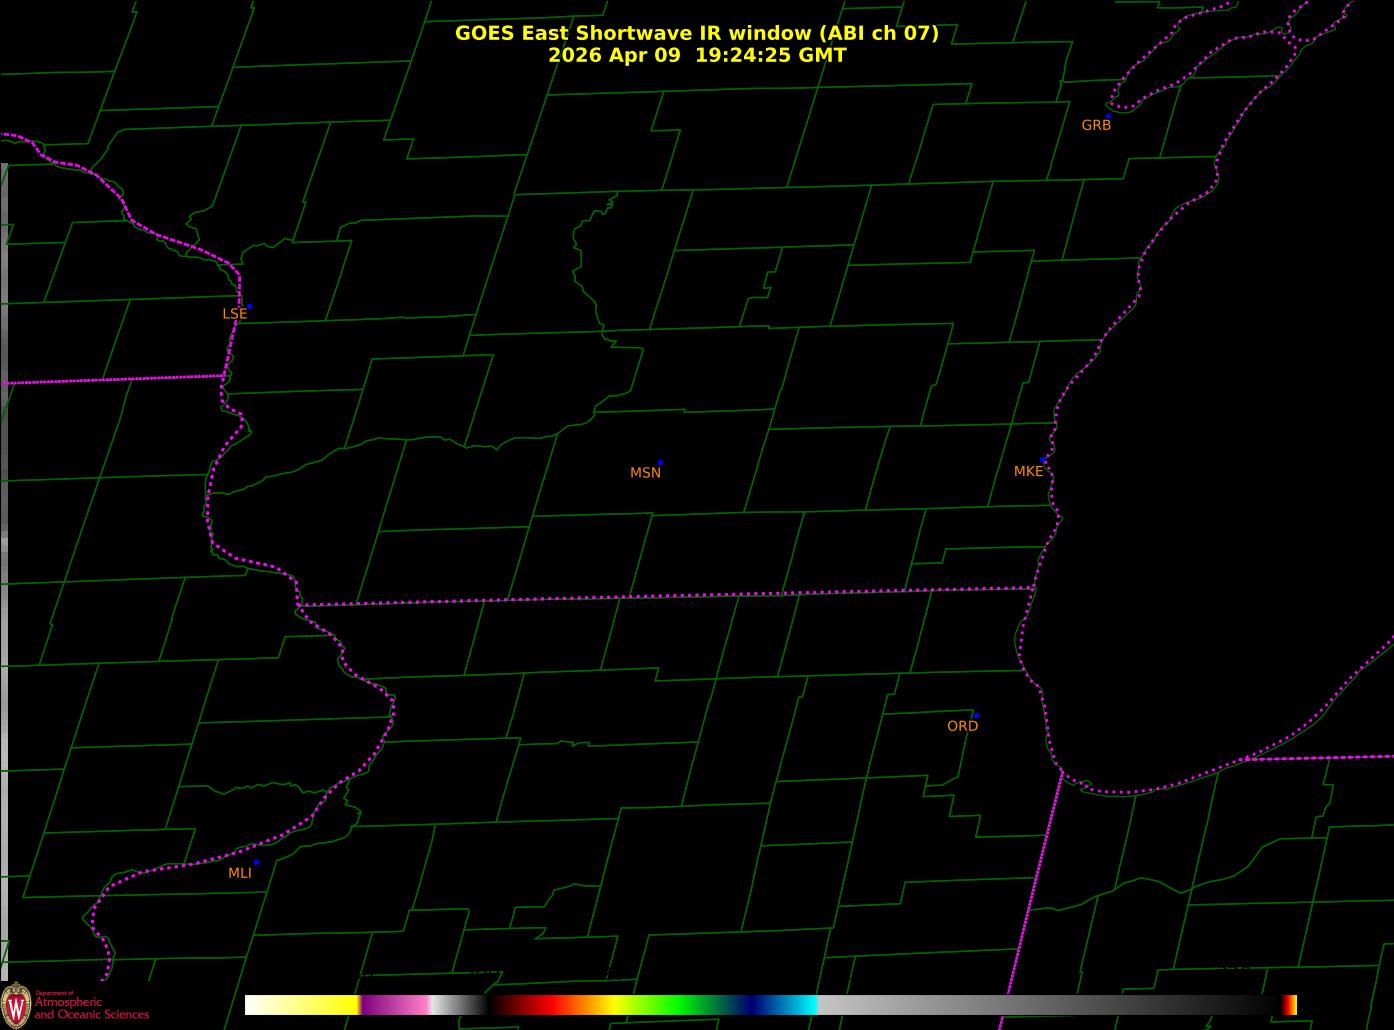Select the MSN station label
Image resolution: width=1394 pixels, height=1030 pixels.
[x=645, y=473]
